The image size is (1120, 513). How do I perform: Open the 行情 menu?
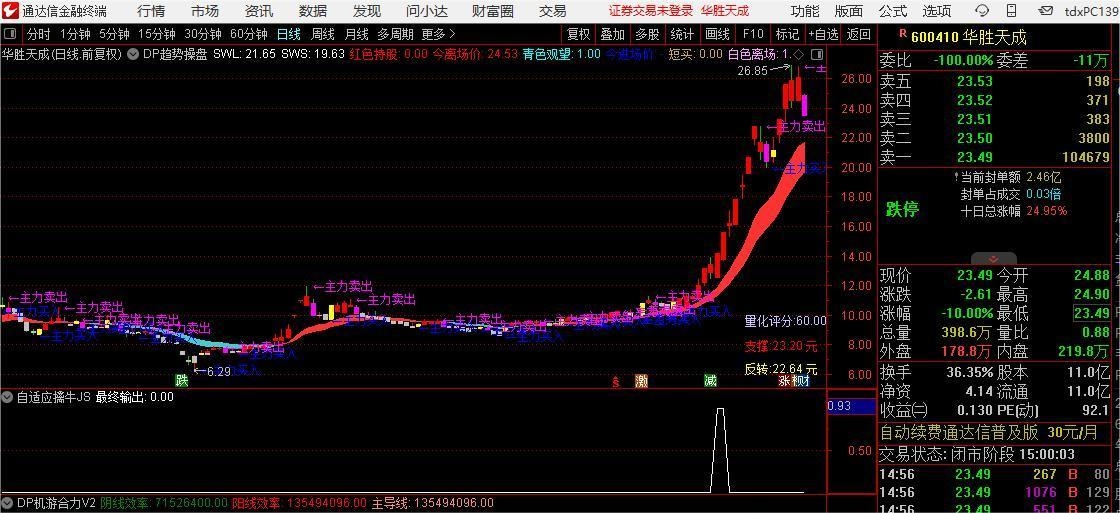[x=151, y=11]
